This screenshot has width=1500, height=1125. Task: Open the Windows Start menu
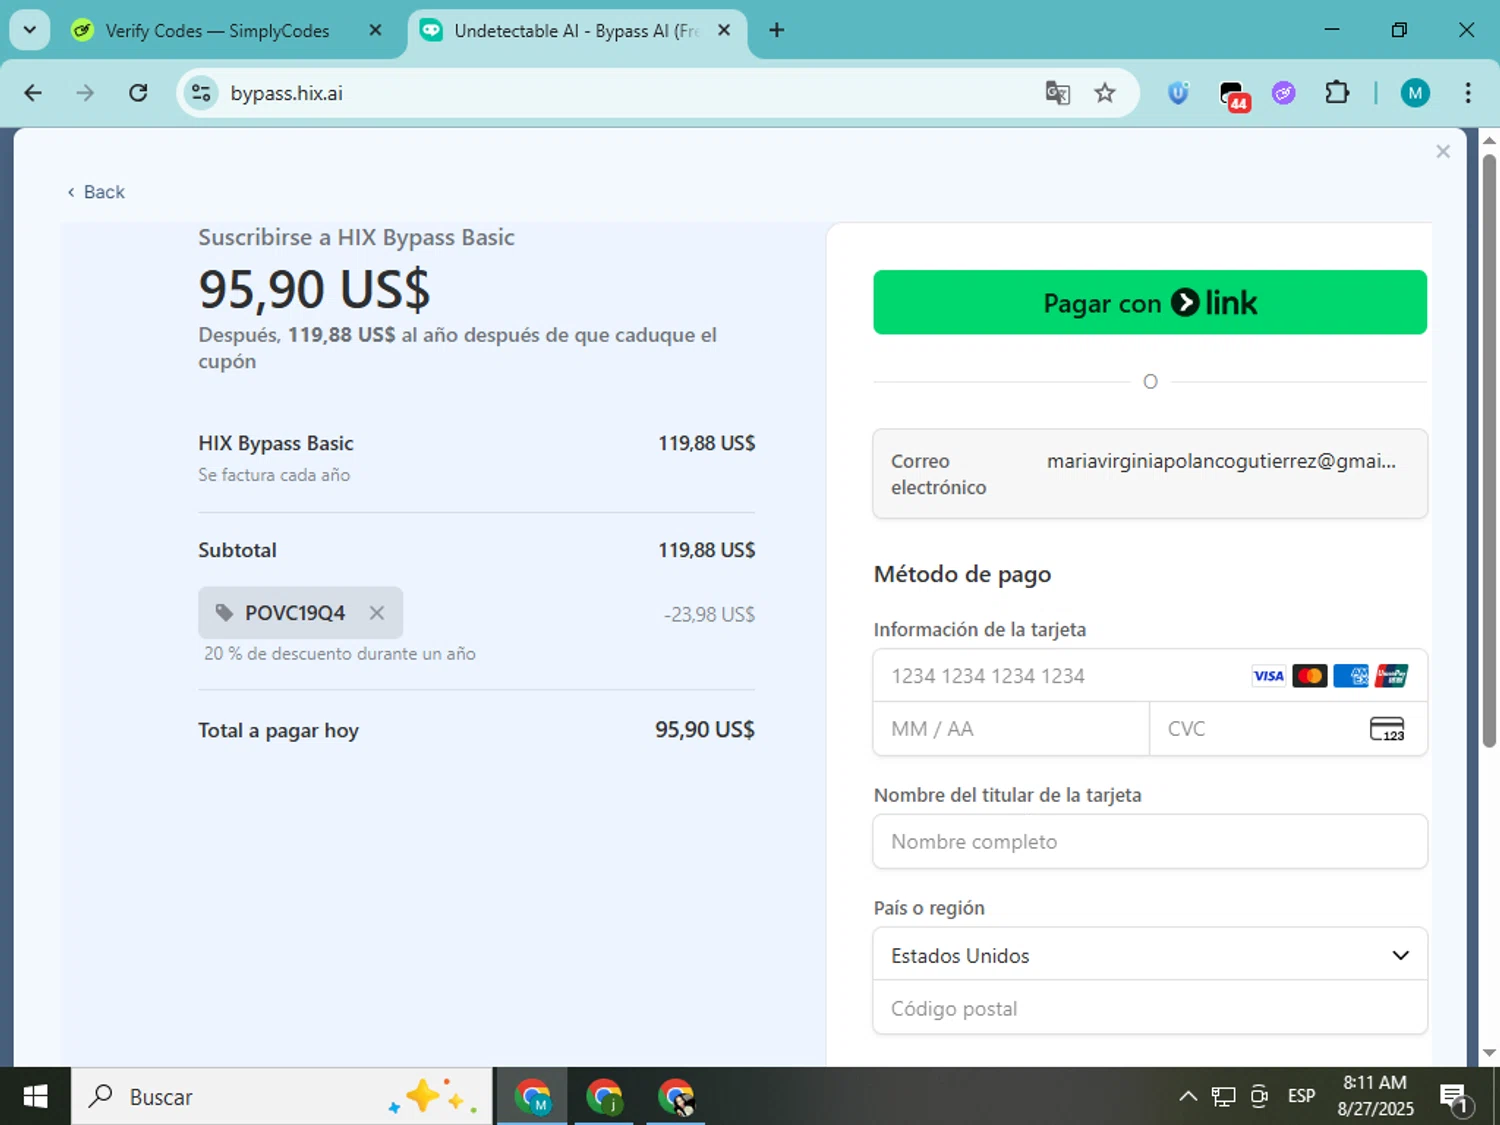coord(35,1097)
